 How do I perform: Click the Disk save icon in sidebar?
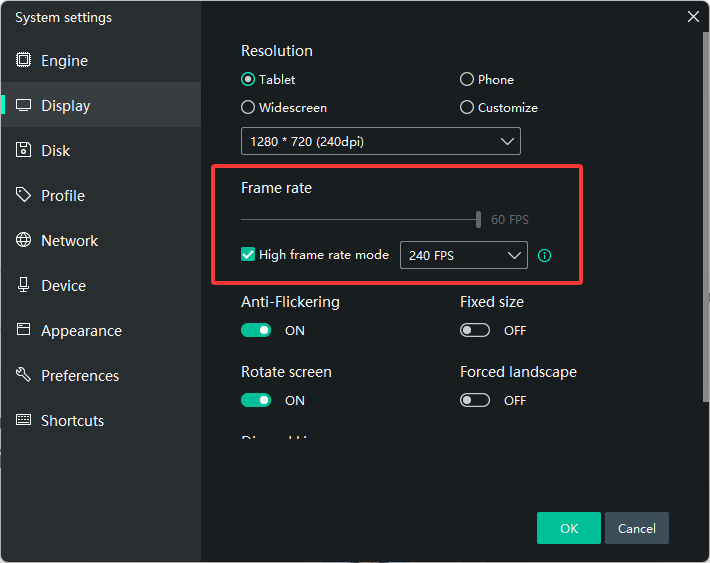point(23,150)
